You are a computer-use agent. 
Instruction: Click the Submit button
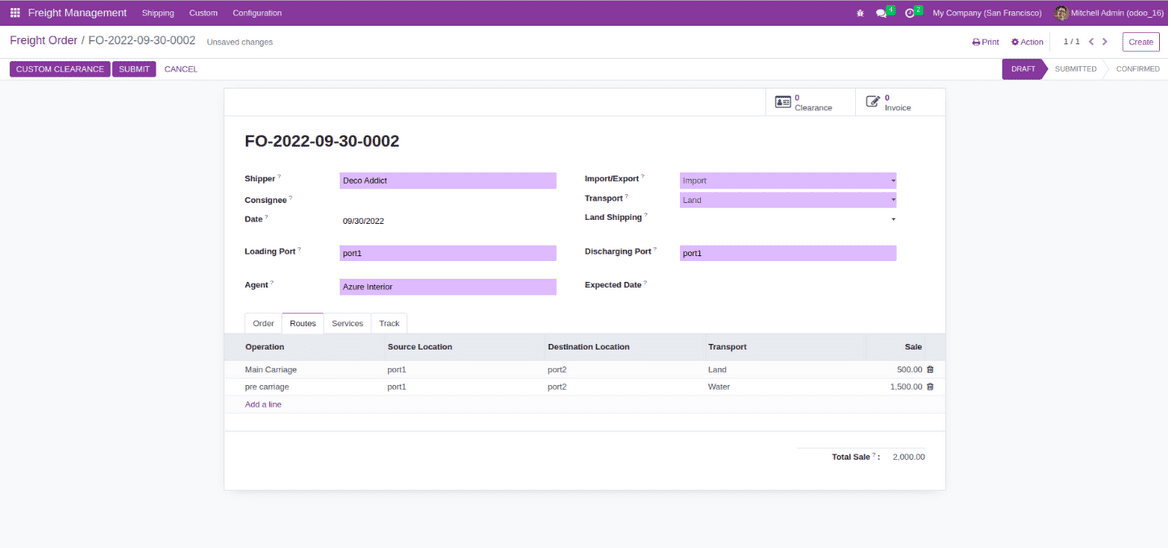134,69
